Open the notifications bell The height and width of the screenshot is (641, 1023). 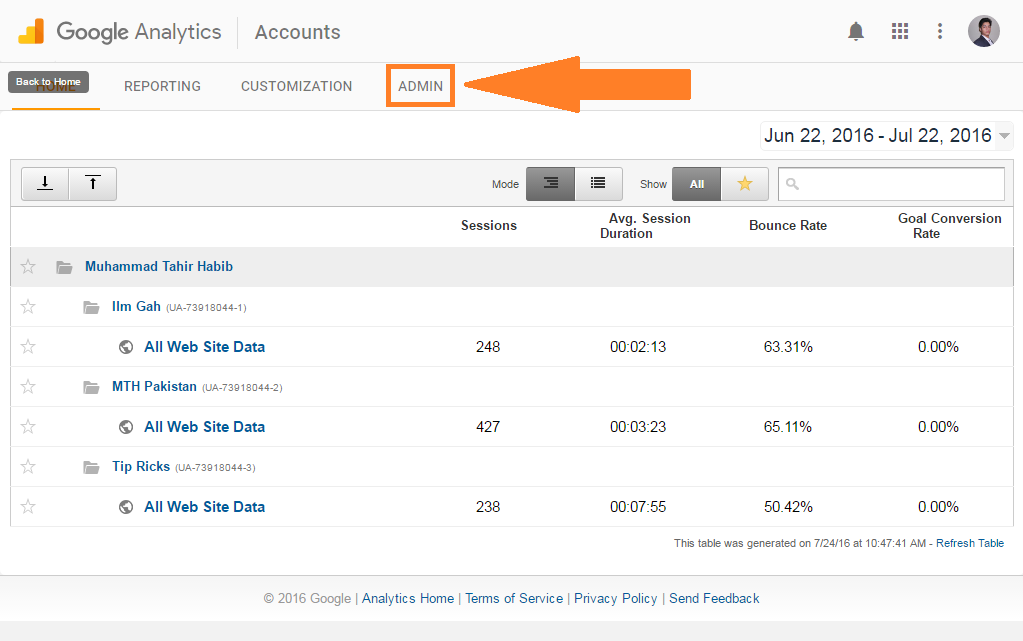[855, 31]
